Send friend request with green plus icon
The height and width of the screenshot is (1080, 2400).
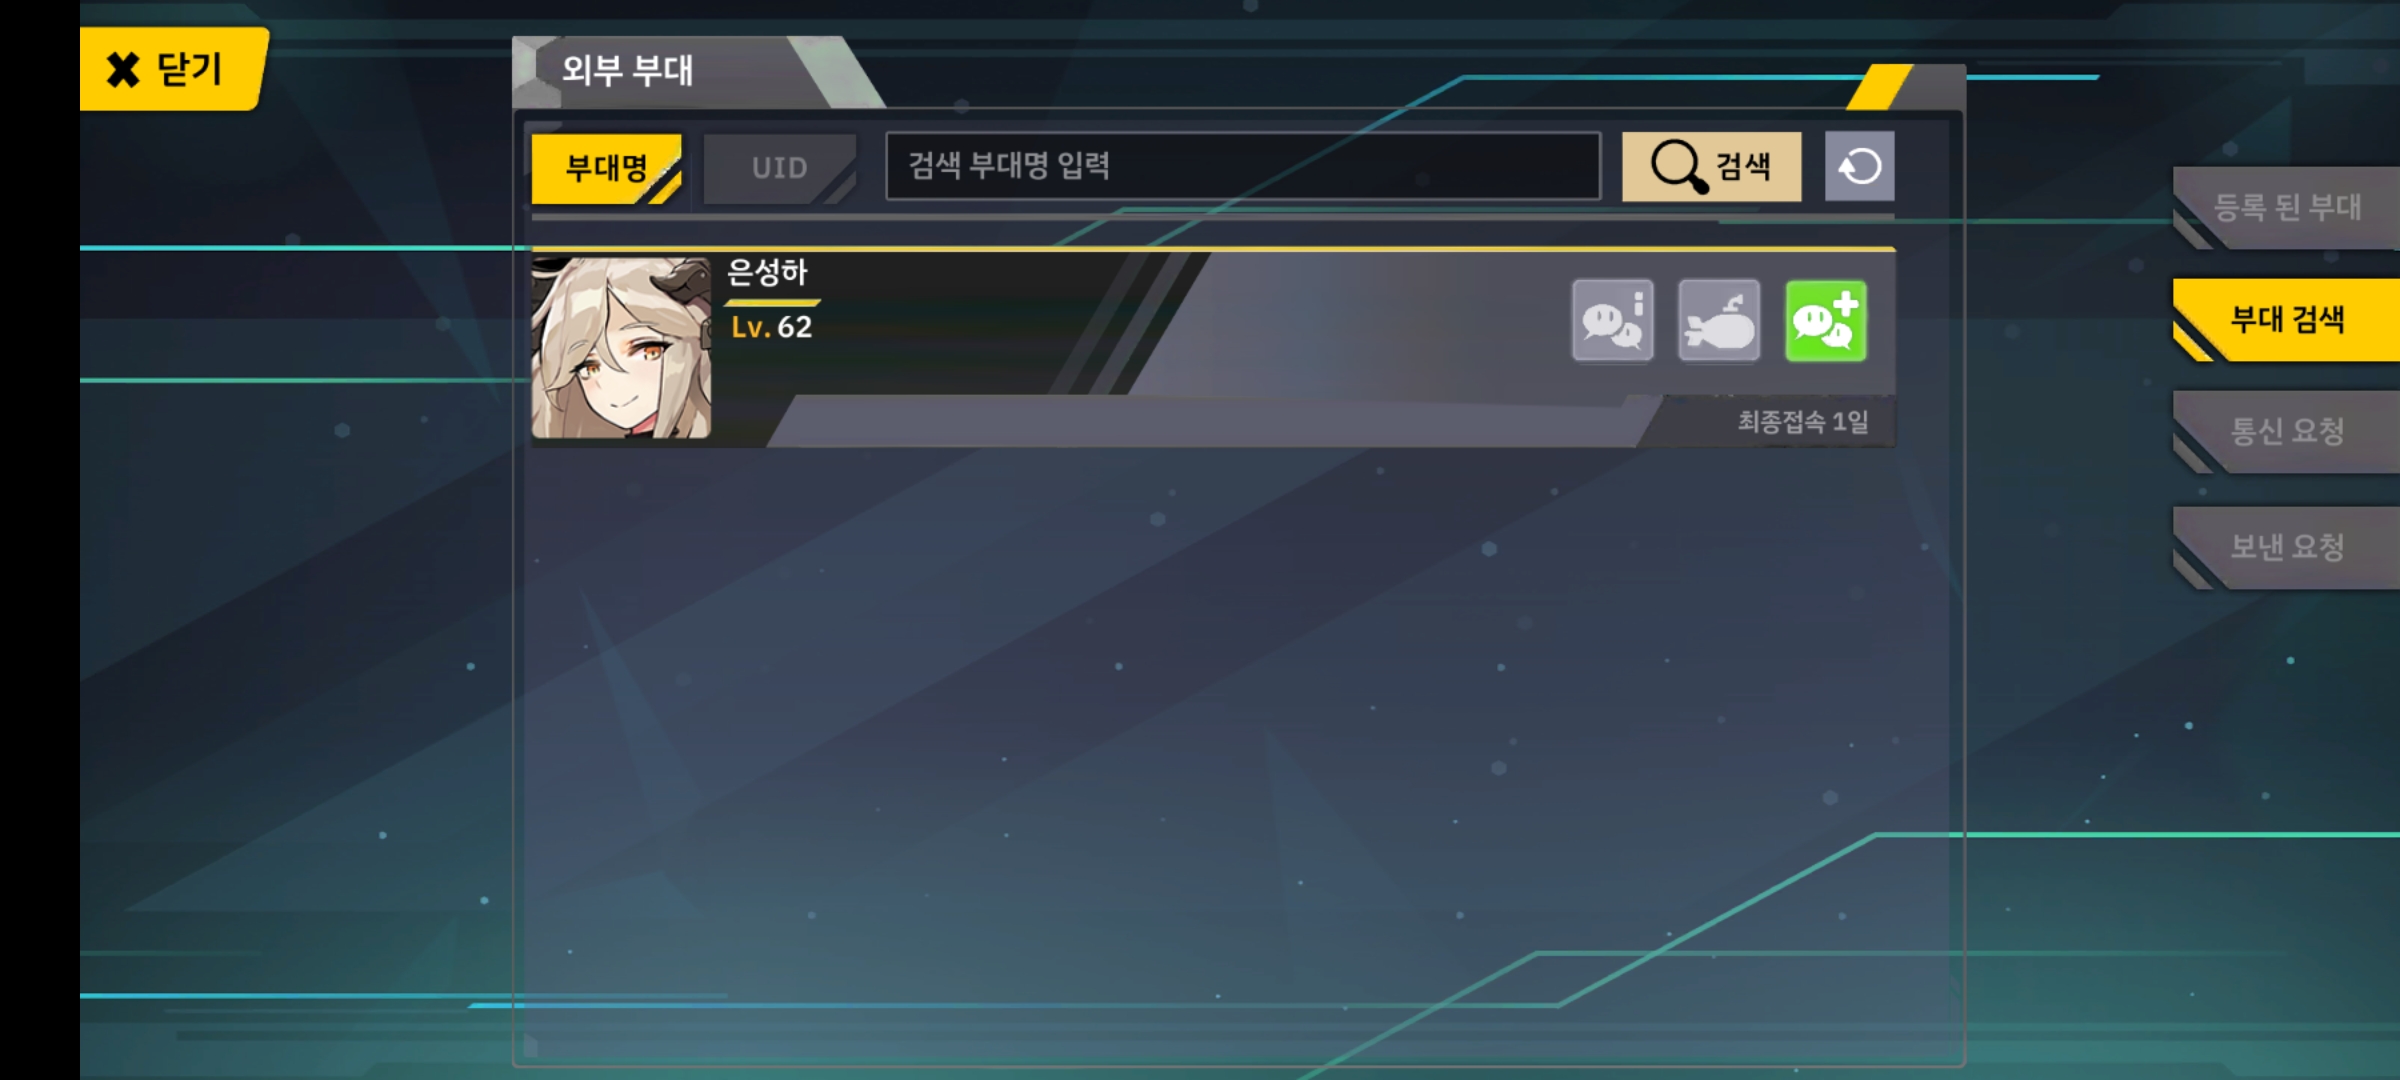1825,321
